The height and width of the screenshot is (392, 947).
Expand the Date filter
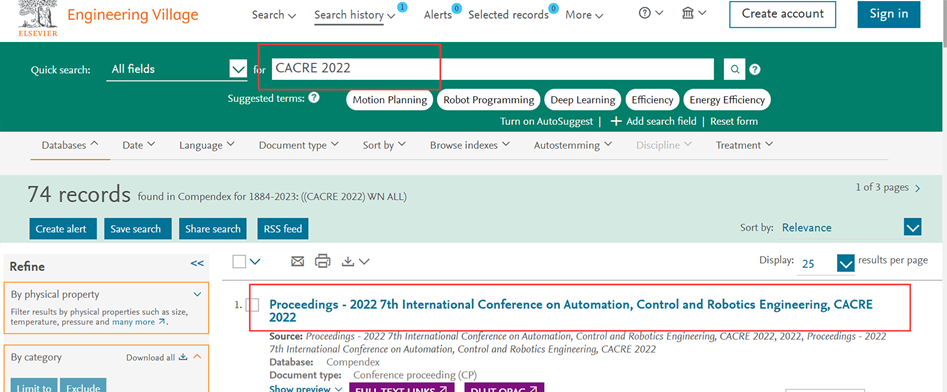(x=138, y=146)
